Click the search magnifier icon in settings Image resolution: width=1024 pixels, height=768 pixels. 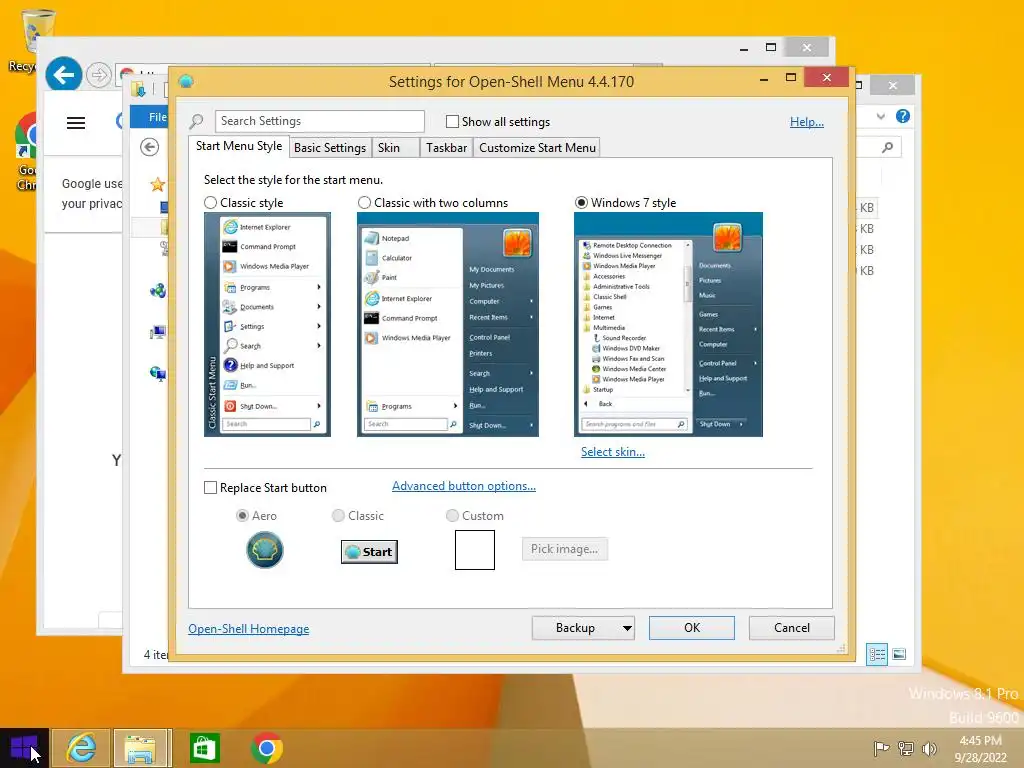point(197,121)
